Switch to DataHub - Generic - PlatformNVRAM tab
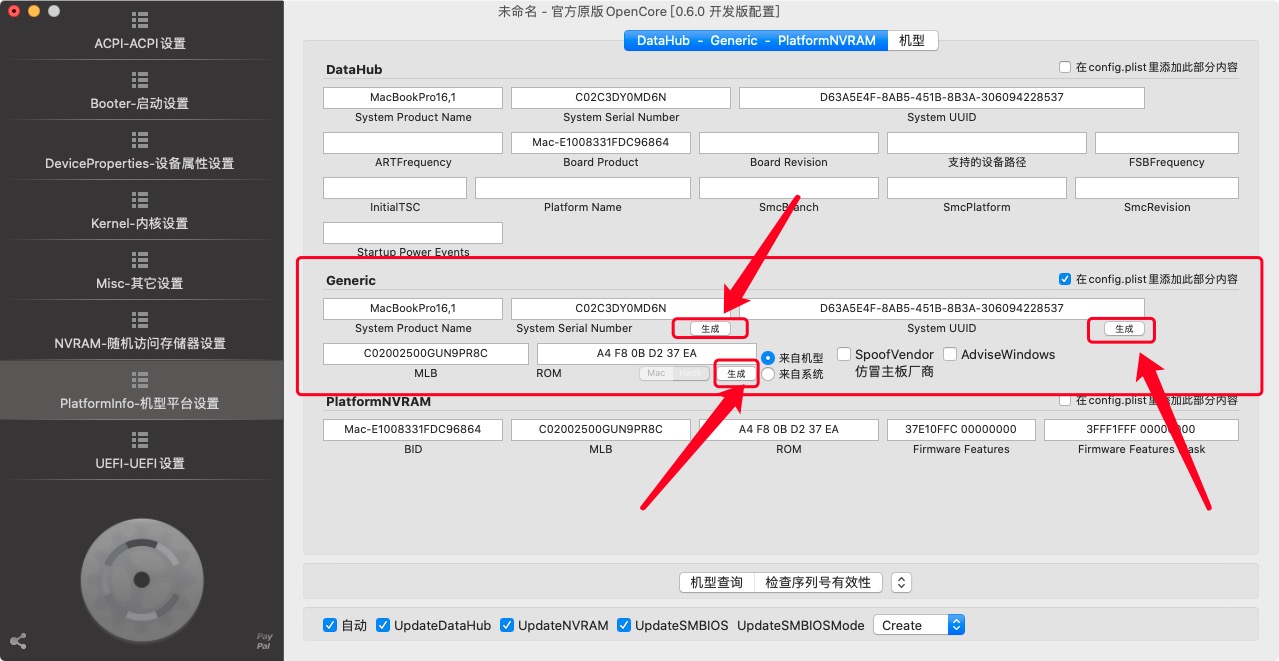 756,40
